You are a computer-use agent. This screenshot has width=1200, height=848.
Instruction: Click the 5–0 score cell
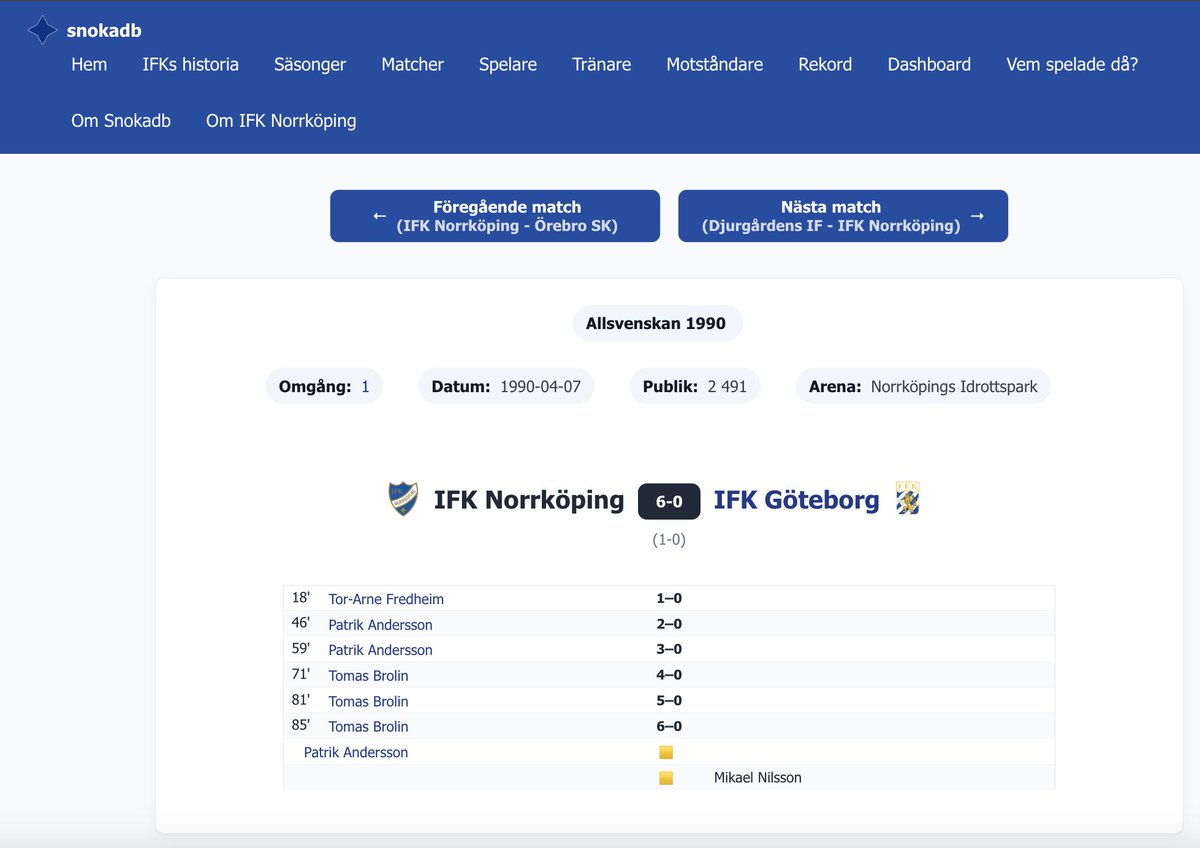pyautogui.click(x=669, y=700)
